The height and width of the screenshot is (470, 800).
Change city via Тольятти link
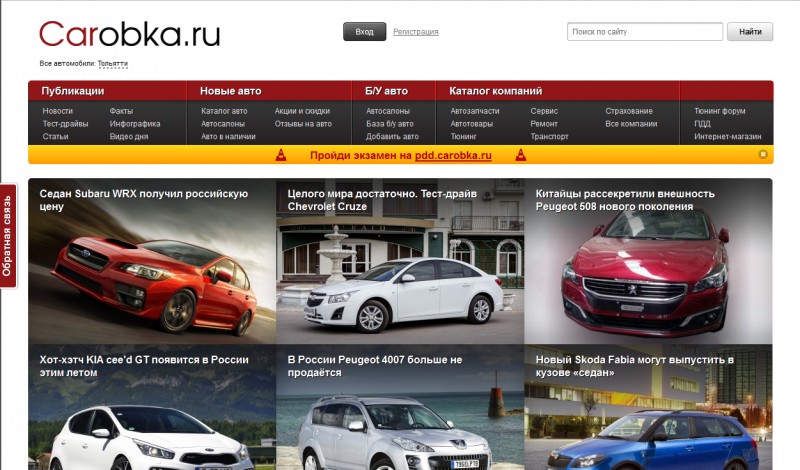(113, 64)
